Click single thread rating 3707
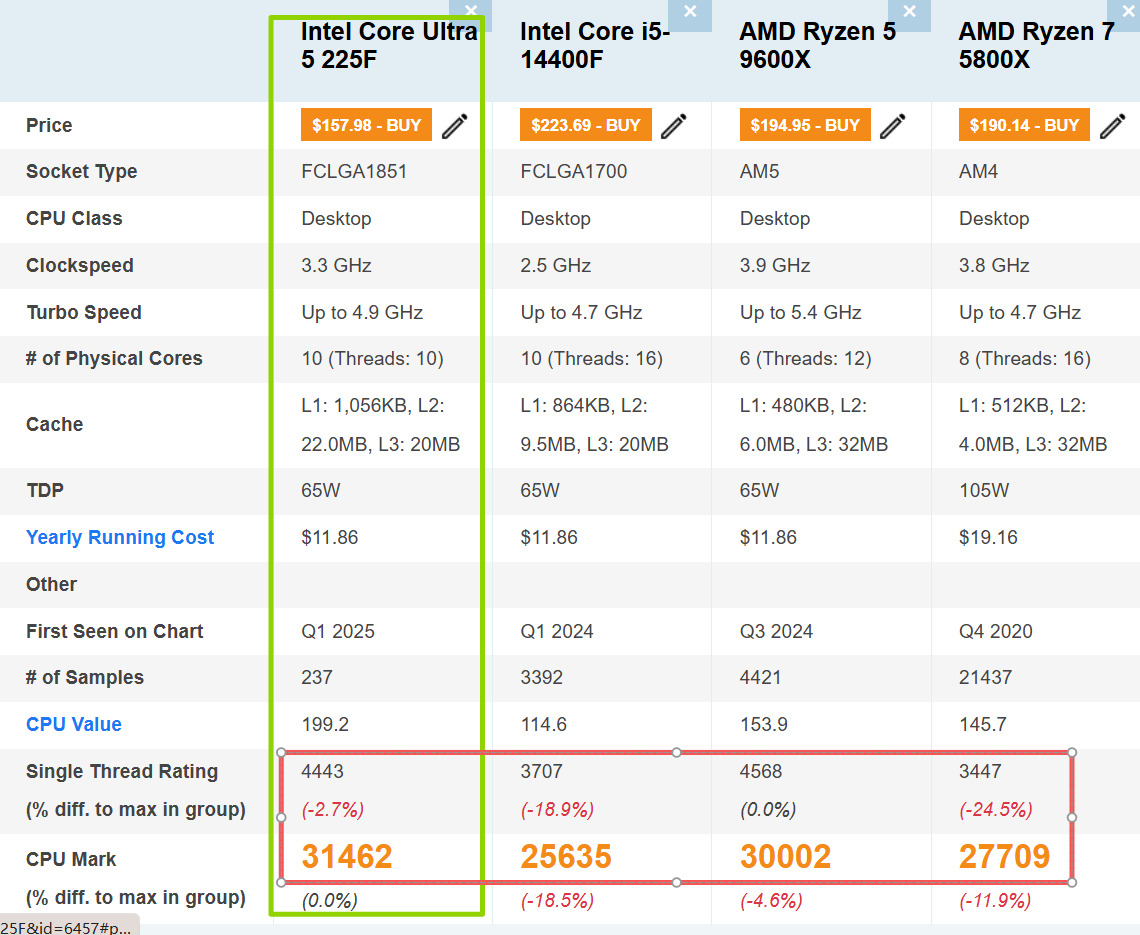The image size is (1140, 935). click(541, 771)
